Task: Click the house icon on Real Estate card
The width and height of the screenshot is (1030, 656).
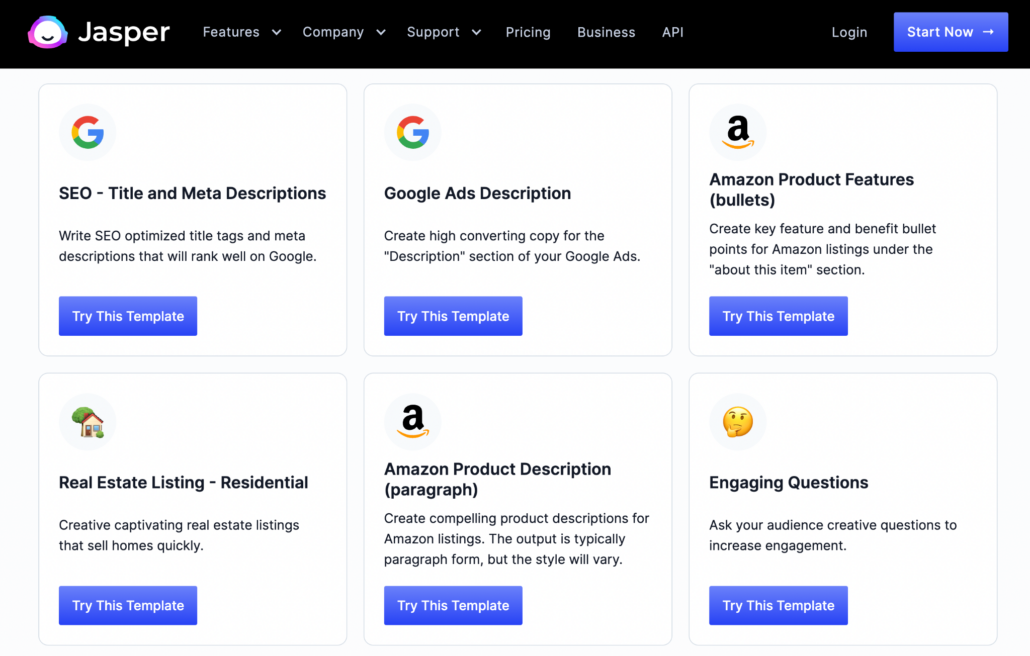Action: 88,421
